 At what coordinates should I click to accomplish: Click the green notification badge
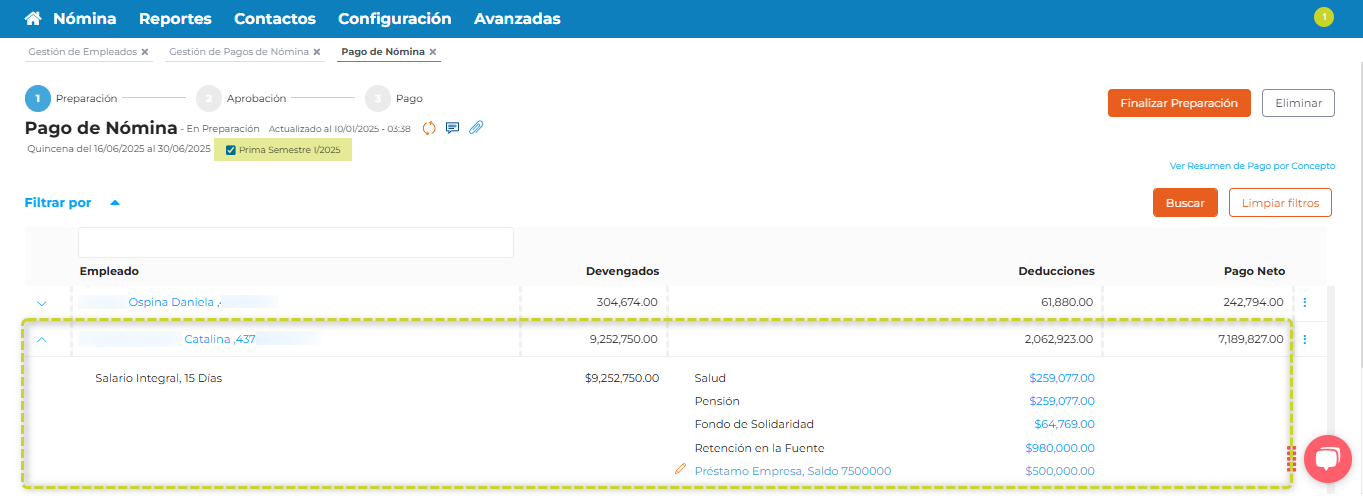(x=1323, y=17)
